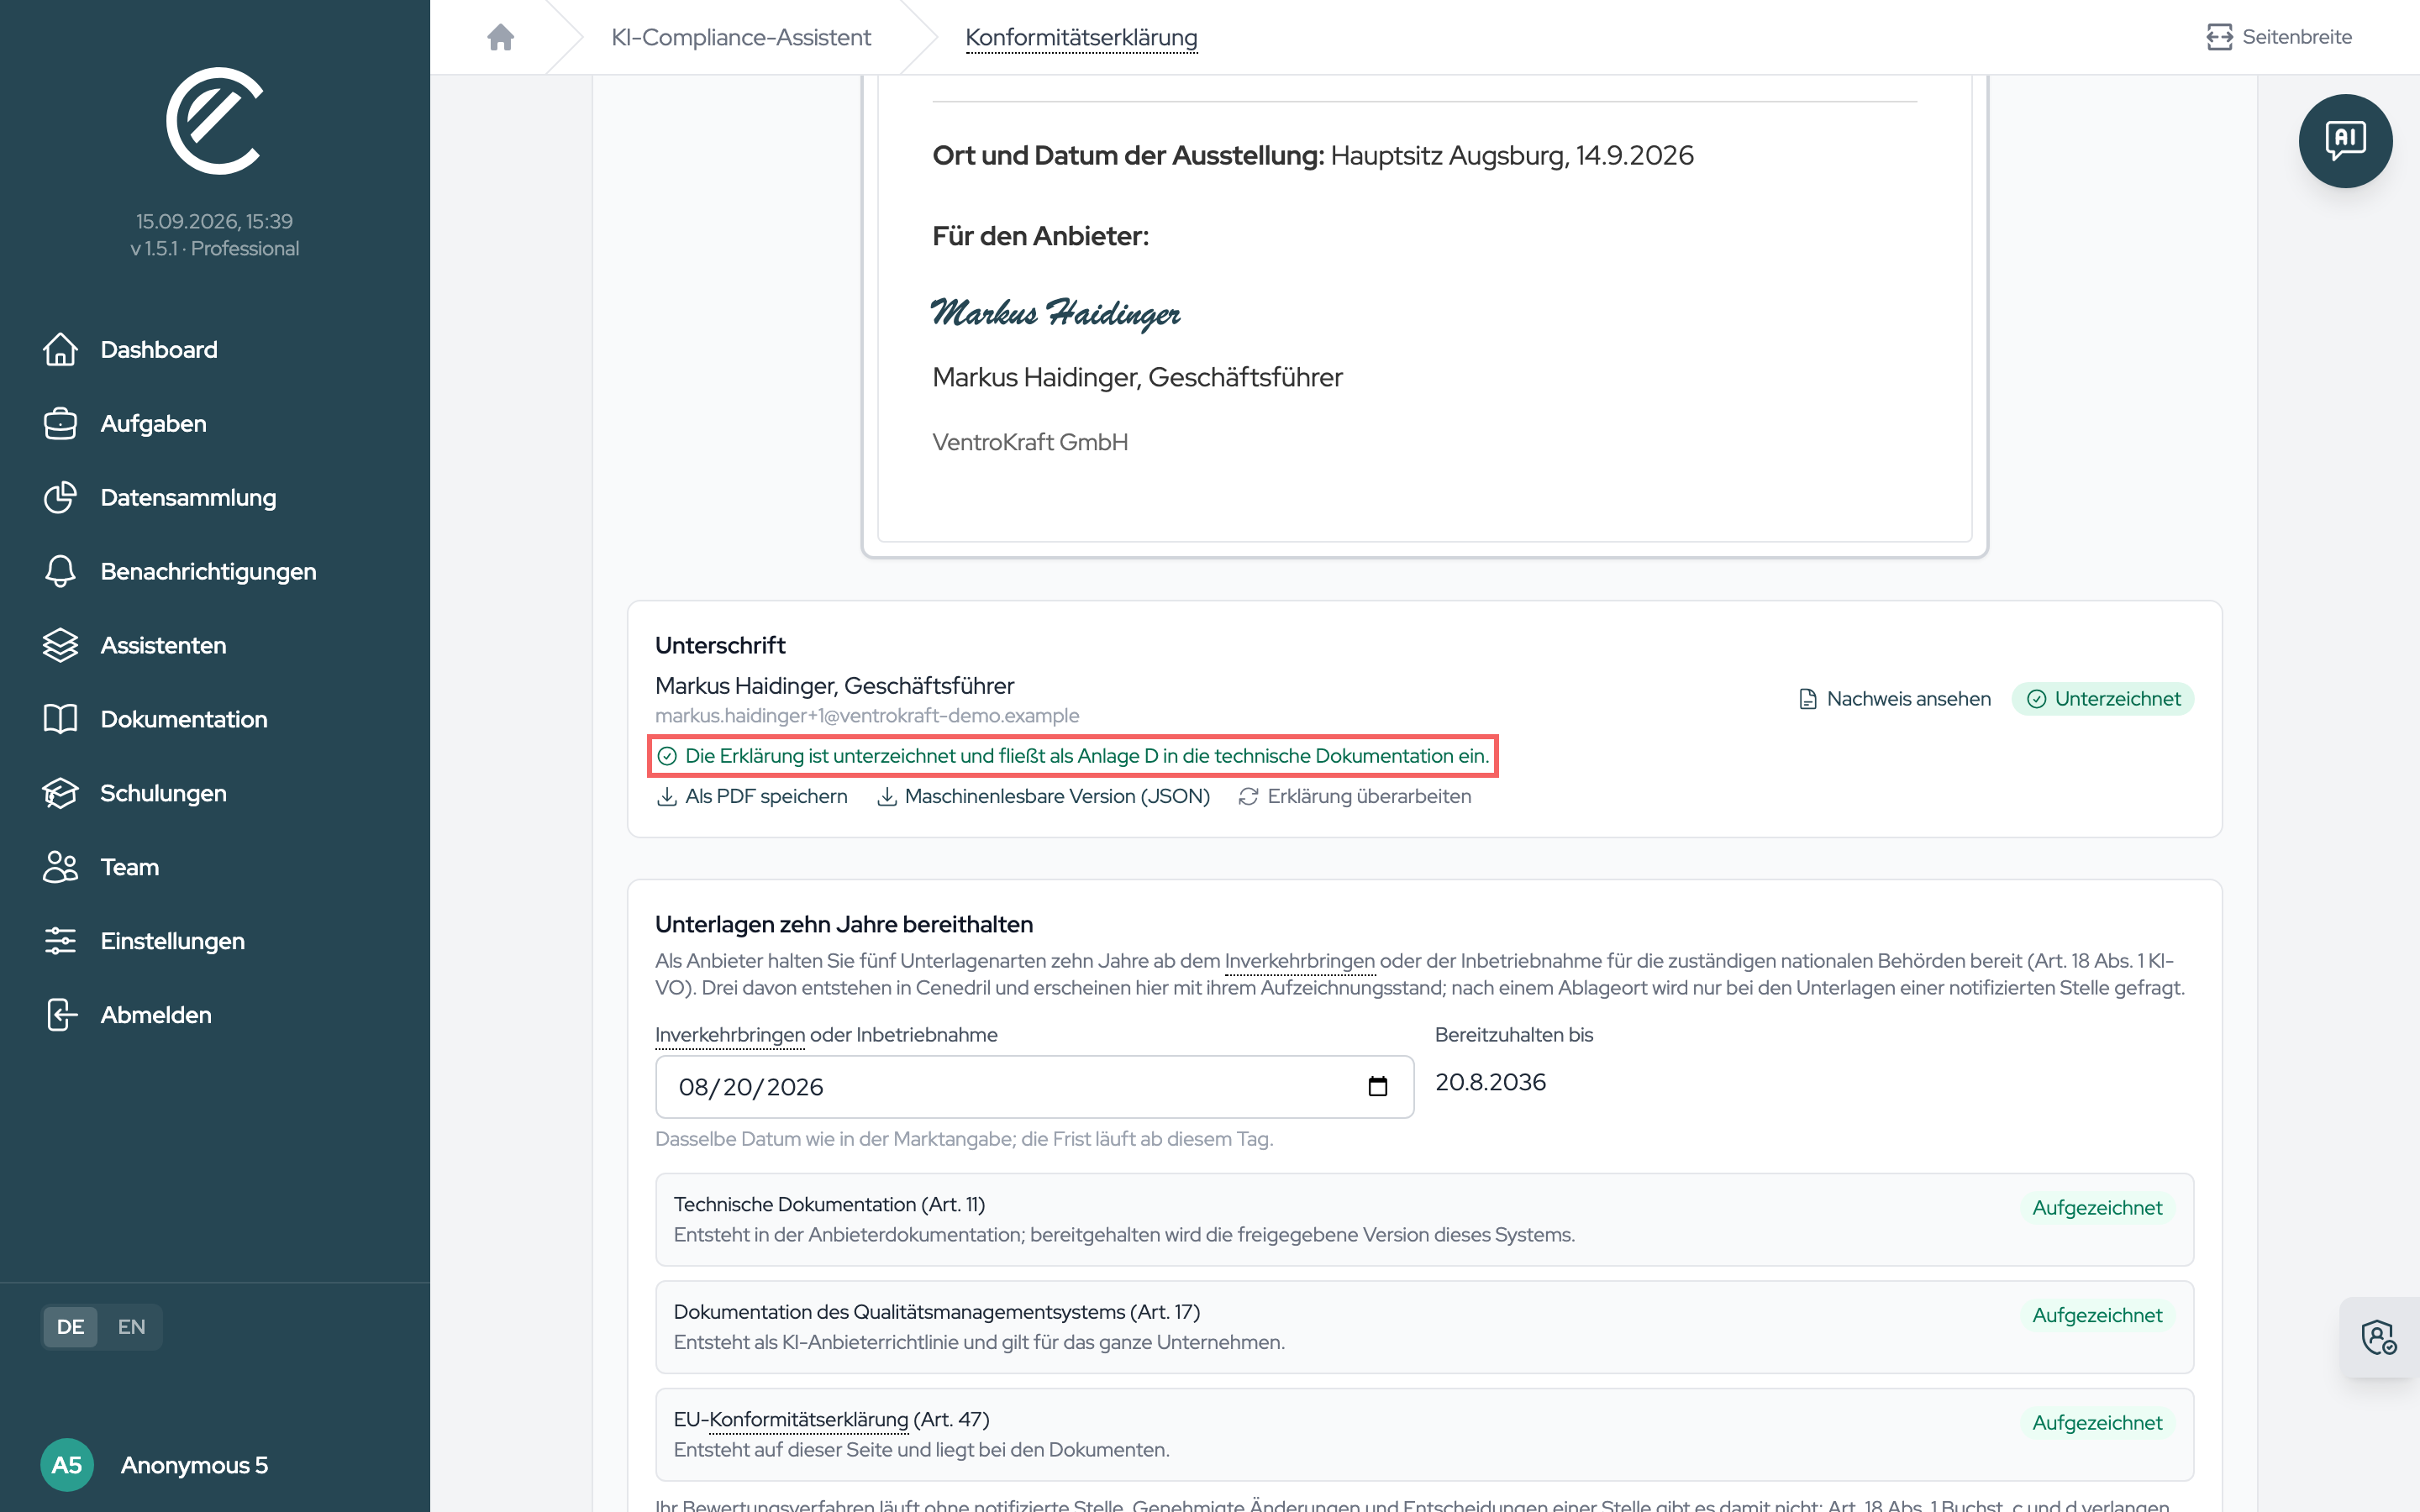Download Maschinenlesbare Version (JSON)
2420x1512 pixels.
click(x=1044, y=796)
